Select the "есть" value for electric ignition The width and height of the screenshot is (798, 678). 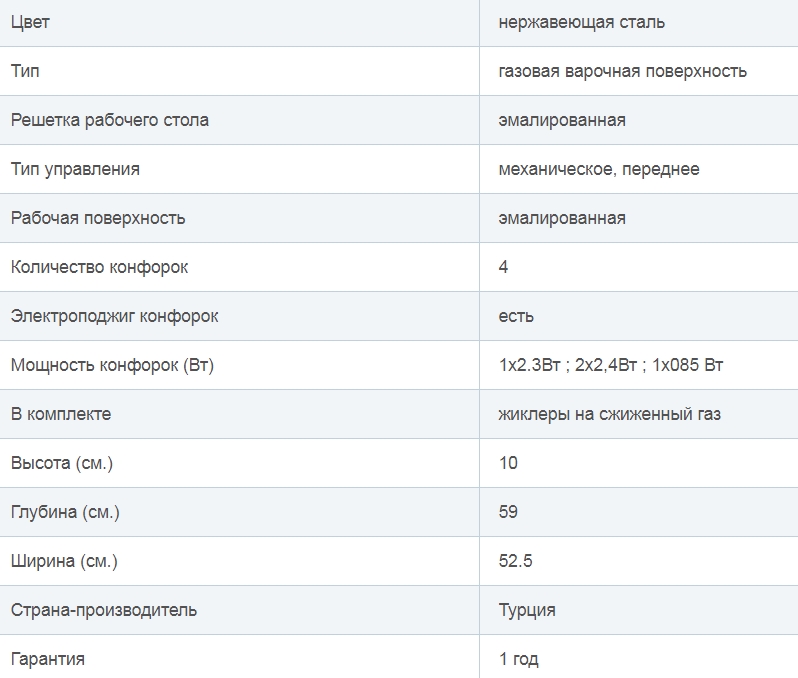click(516, 316)
